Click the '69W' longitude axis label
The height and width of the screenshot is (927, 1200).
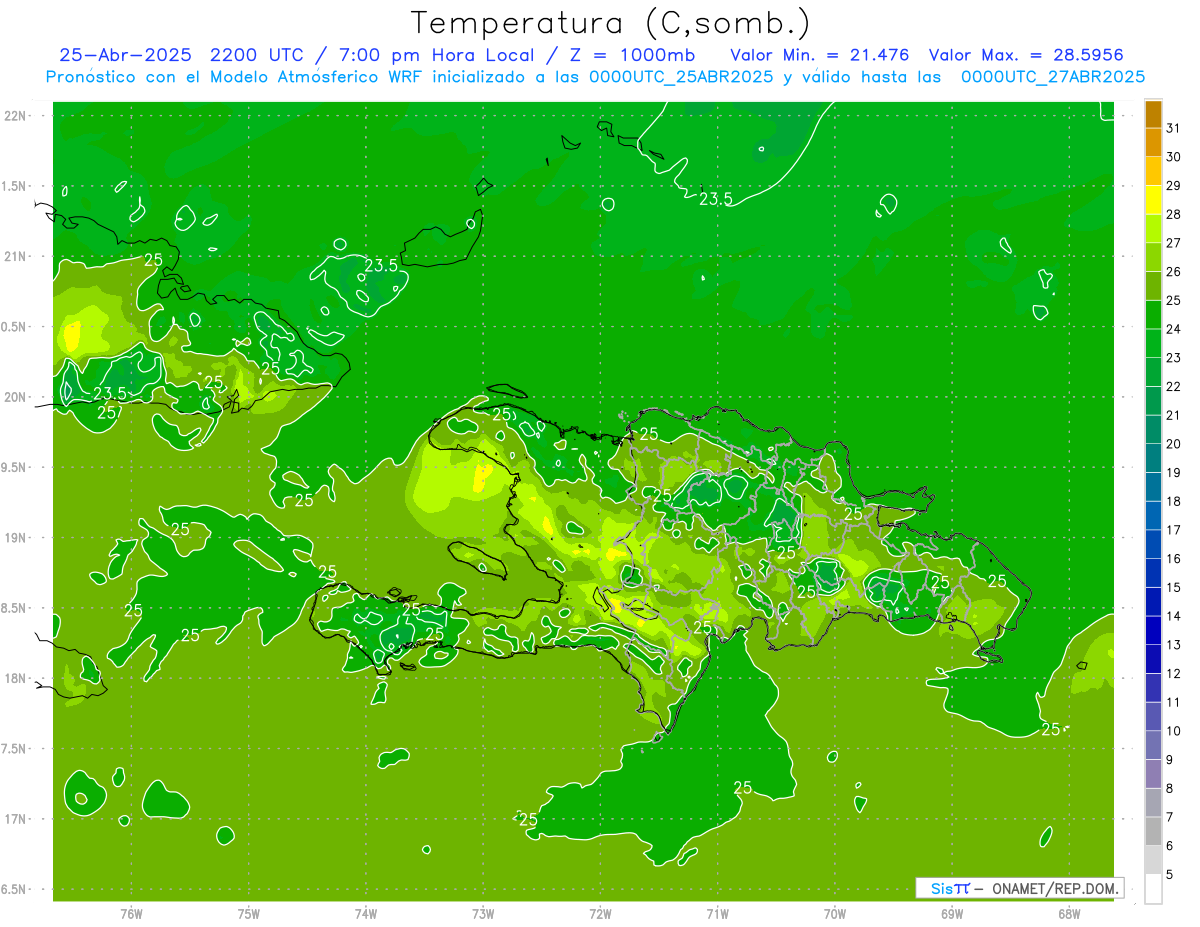pyautogui.click(x=952, y=914)
